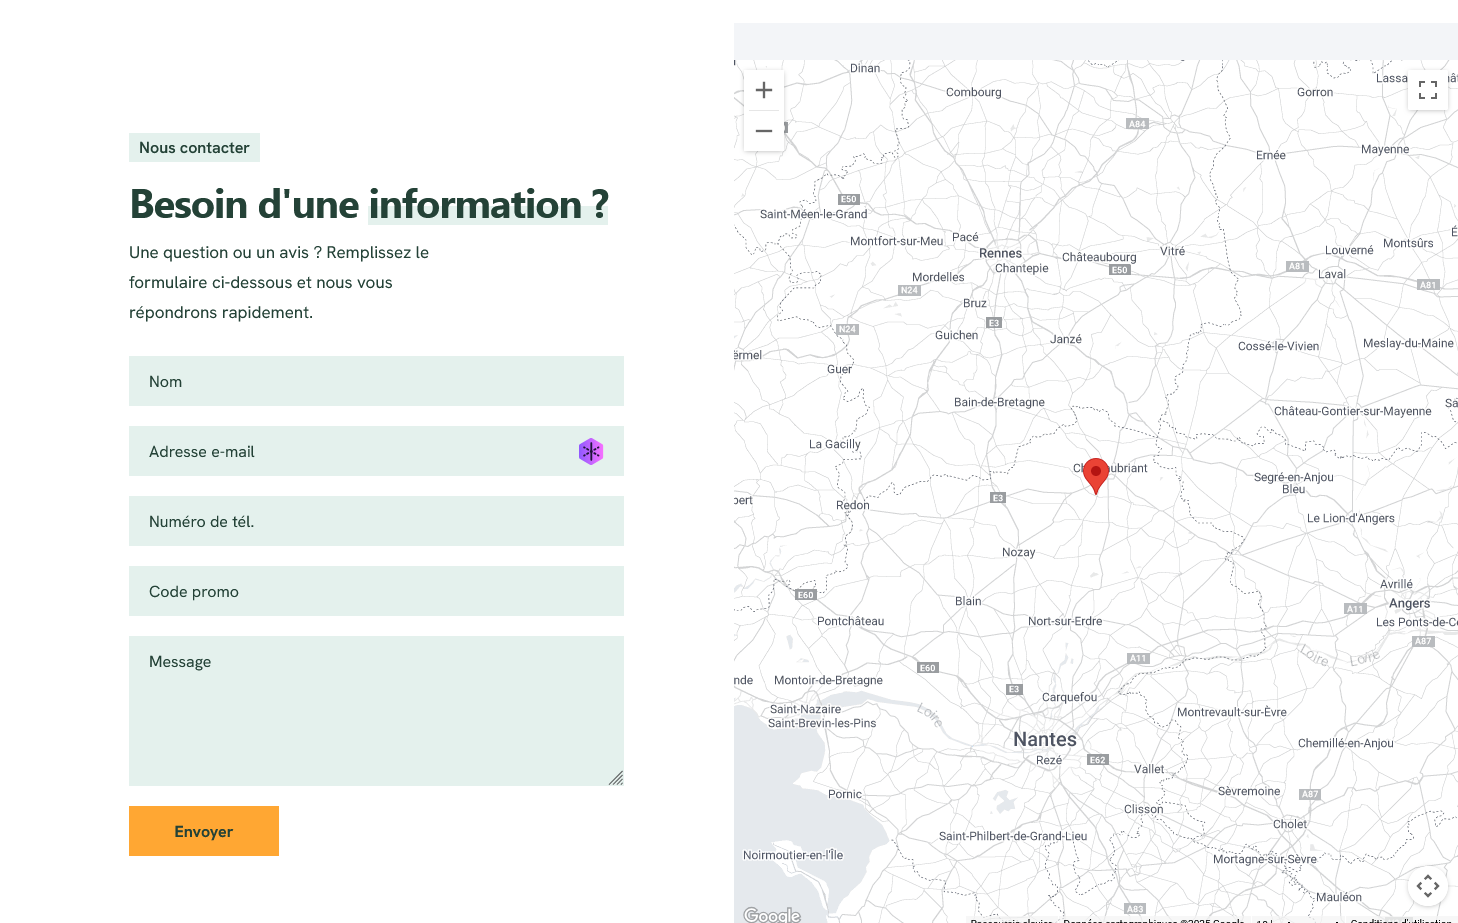This screenshot has width=1458, height=923.
Task: Click Saint-Philbert-de-Grand-Lieu on map
Action: tap(1013, 836)
